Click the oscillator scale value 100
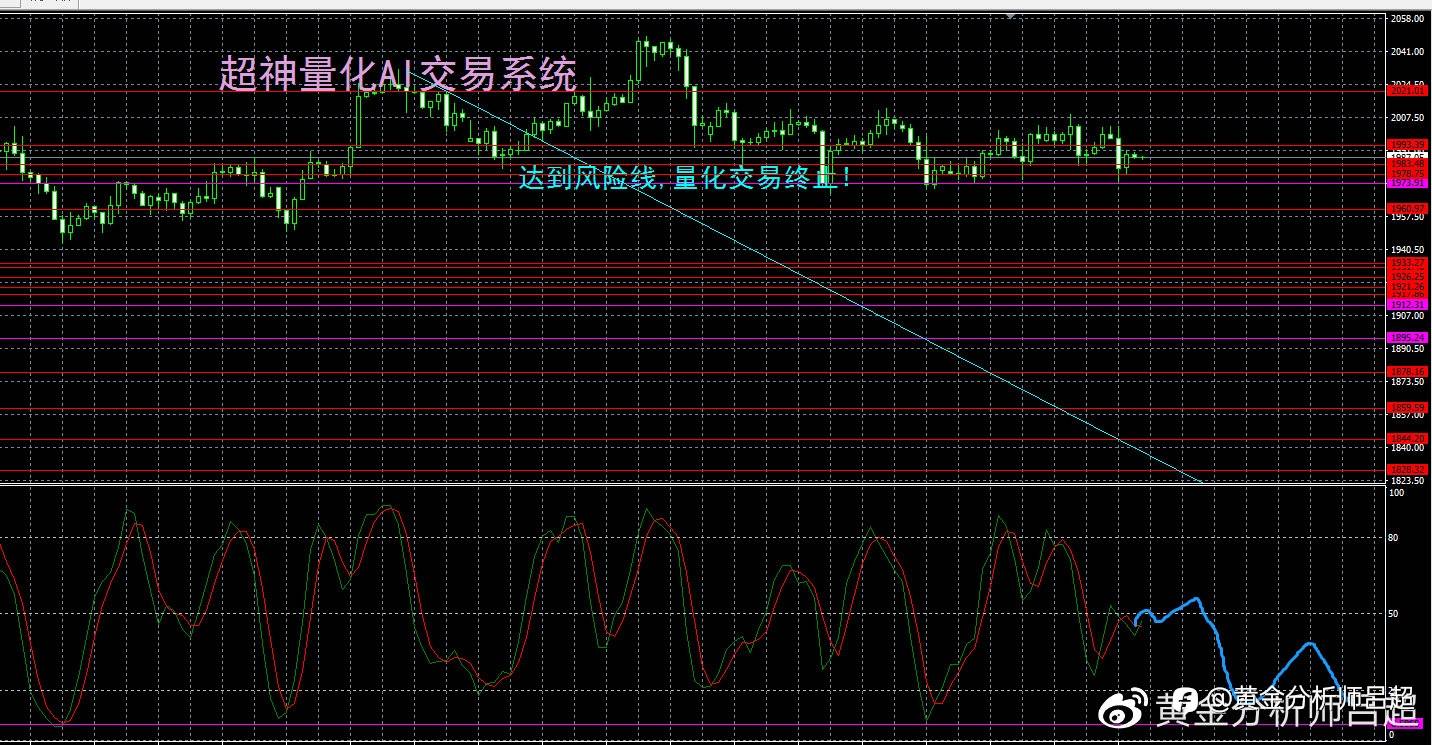 (x=1395, y=493)
